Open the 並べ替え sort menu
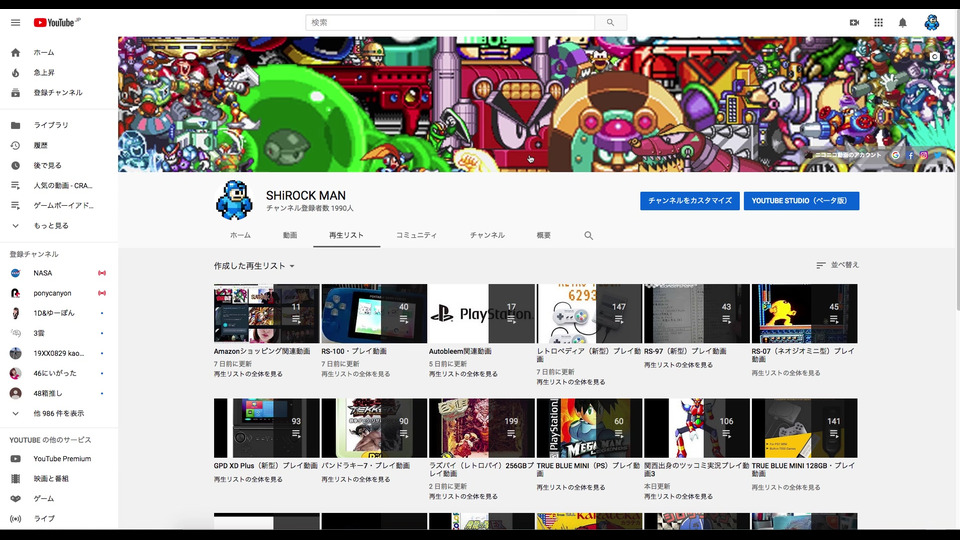Image resolution: width=960 pixels, height=540 pixels. coord(837,265)
